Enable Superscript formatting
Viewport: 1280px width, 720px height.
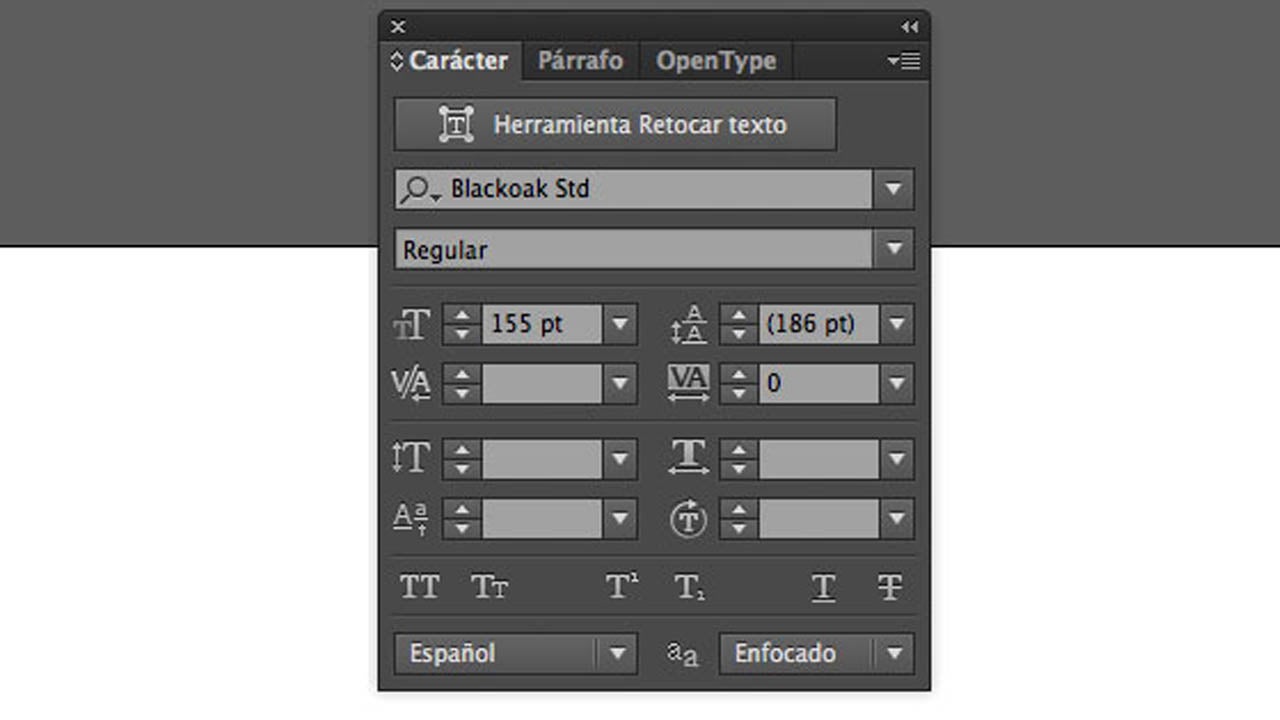pos(622,587)
